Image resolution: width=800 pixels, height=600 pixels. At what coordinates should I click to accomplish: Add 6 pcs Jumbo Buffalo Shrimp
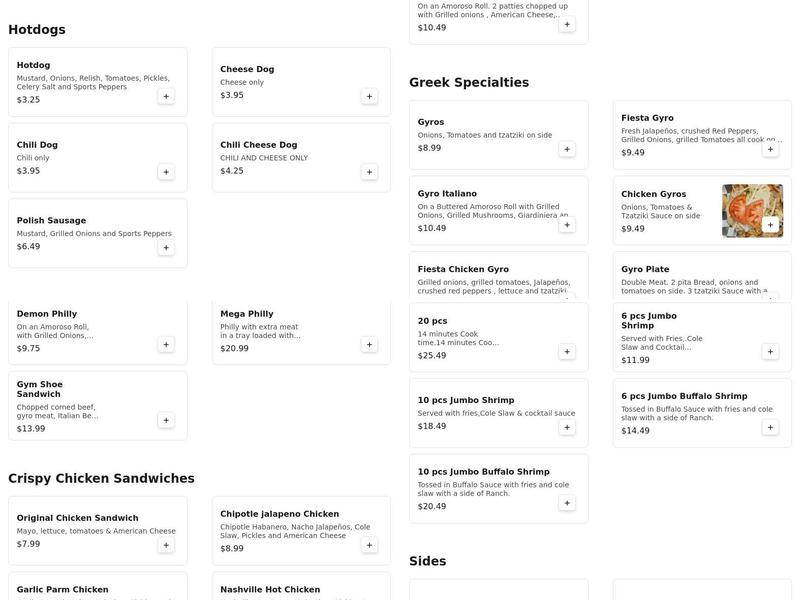pos(770,427)
